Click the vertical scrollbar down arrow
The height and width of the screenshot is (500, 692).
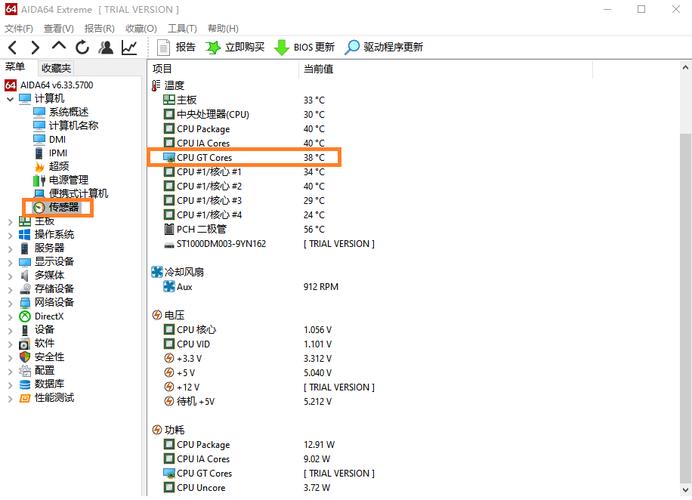(x=685, y=489)
